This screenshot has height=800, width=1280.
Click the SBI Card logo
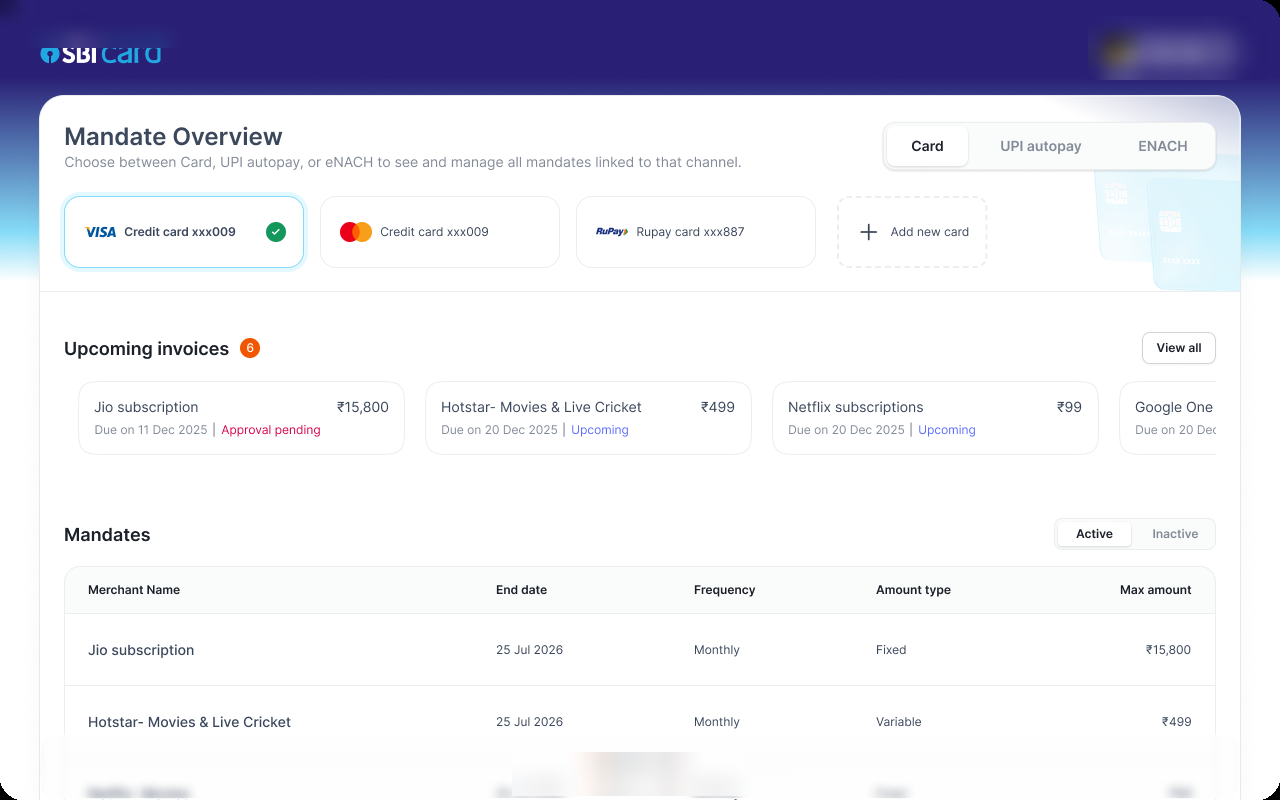tap(101, 54)
